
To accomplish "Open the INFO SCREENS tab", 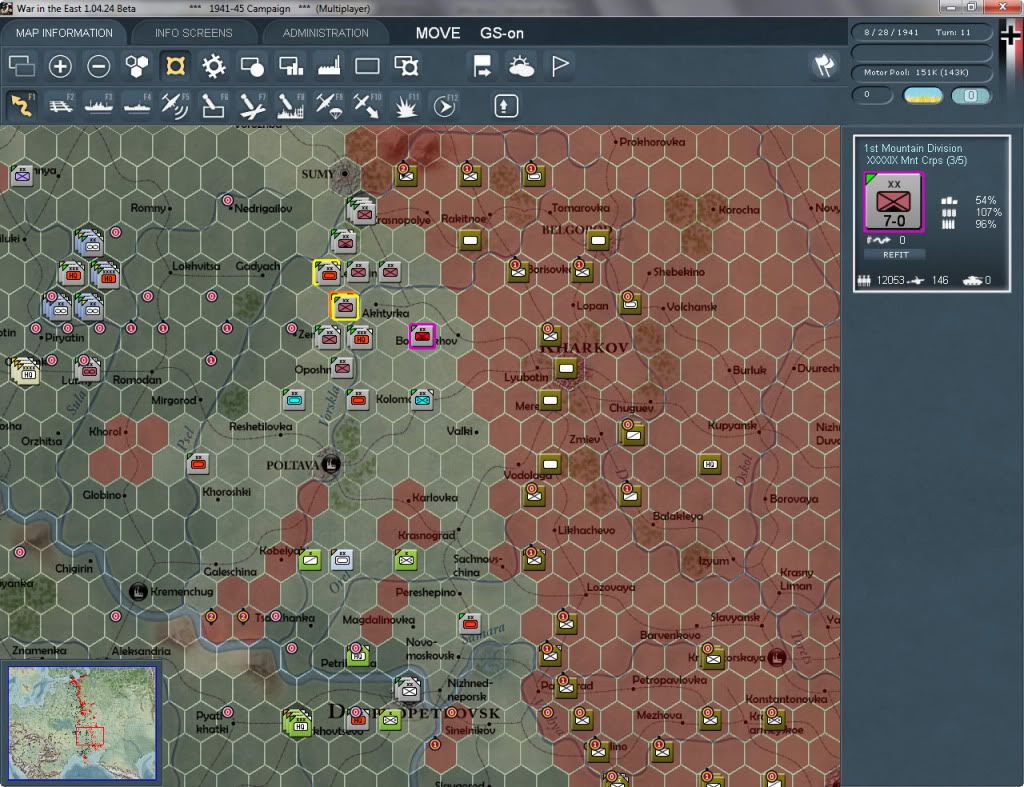I will 193,33.
